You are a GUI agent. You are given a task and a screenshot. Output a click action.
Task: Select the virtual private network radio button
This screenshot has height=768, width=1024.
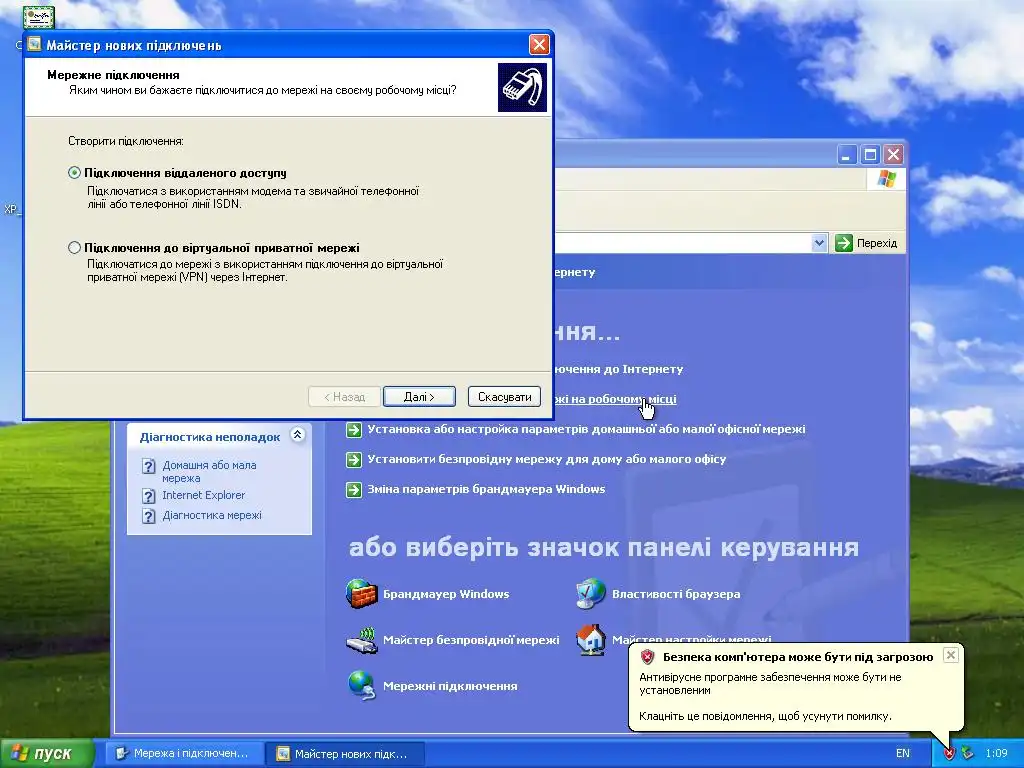point(74,248)
